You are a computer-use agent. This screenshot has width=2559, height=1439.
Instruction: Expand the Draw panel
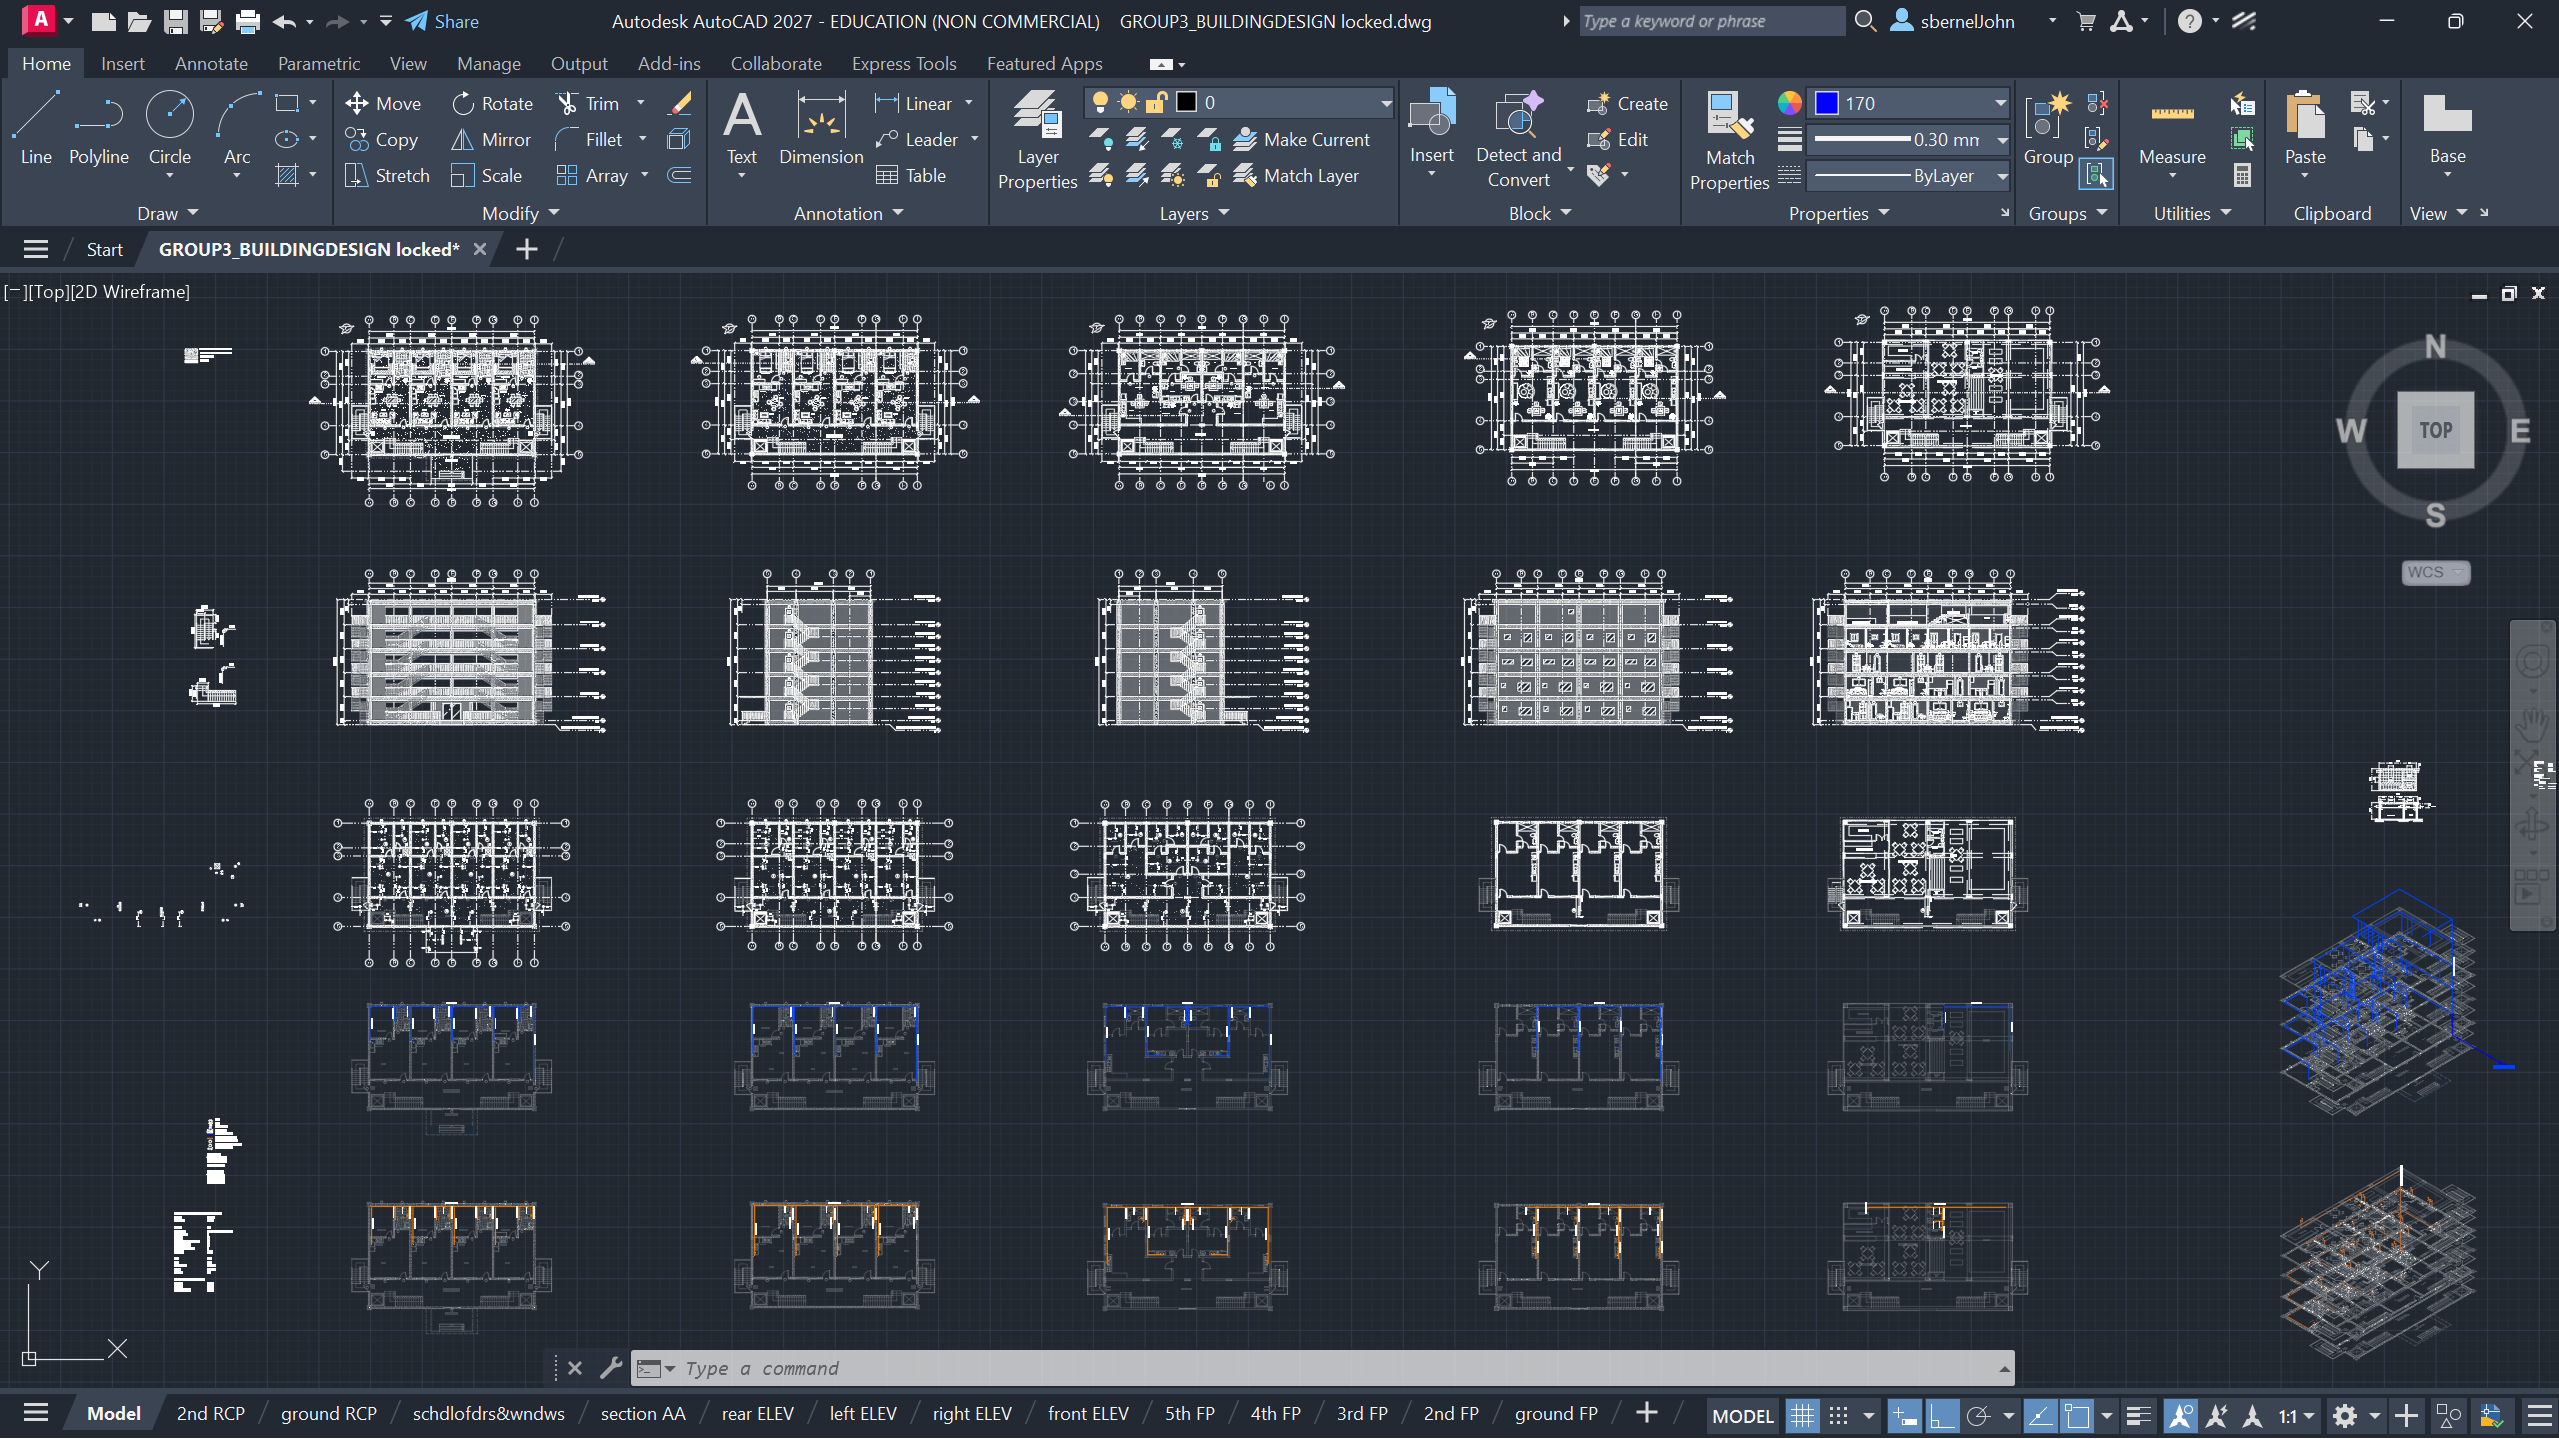168,213
